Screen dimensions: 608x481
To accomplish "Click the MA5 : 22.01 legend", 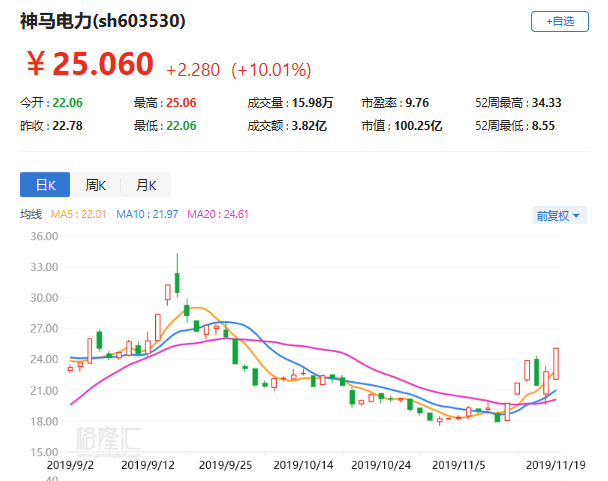I will click(78, 214).
